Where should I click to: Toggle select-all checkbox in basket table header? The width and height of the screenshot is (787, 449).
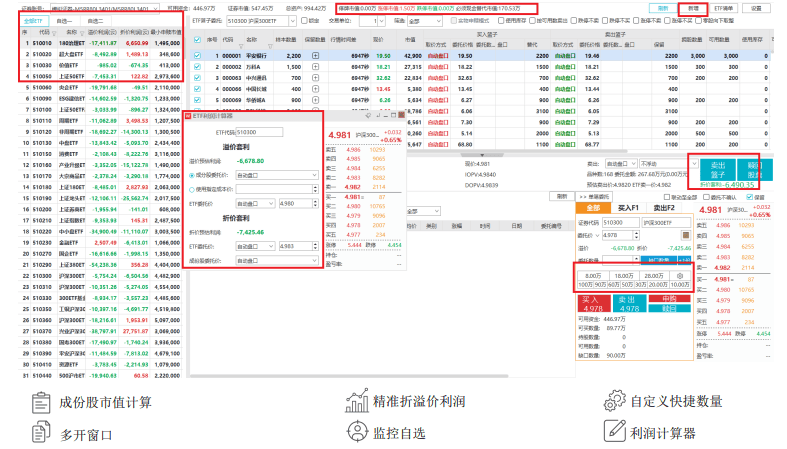(197, 40)
